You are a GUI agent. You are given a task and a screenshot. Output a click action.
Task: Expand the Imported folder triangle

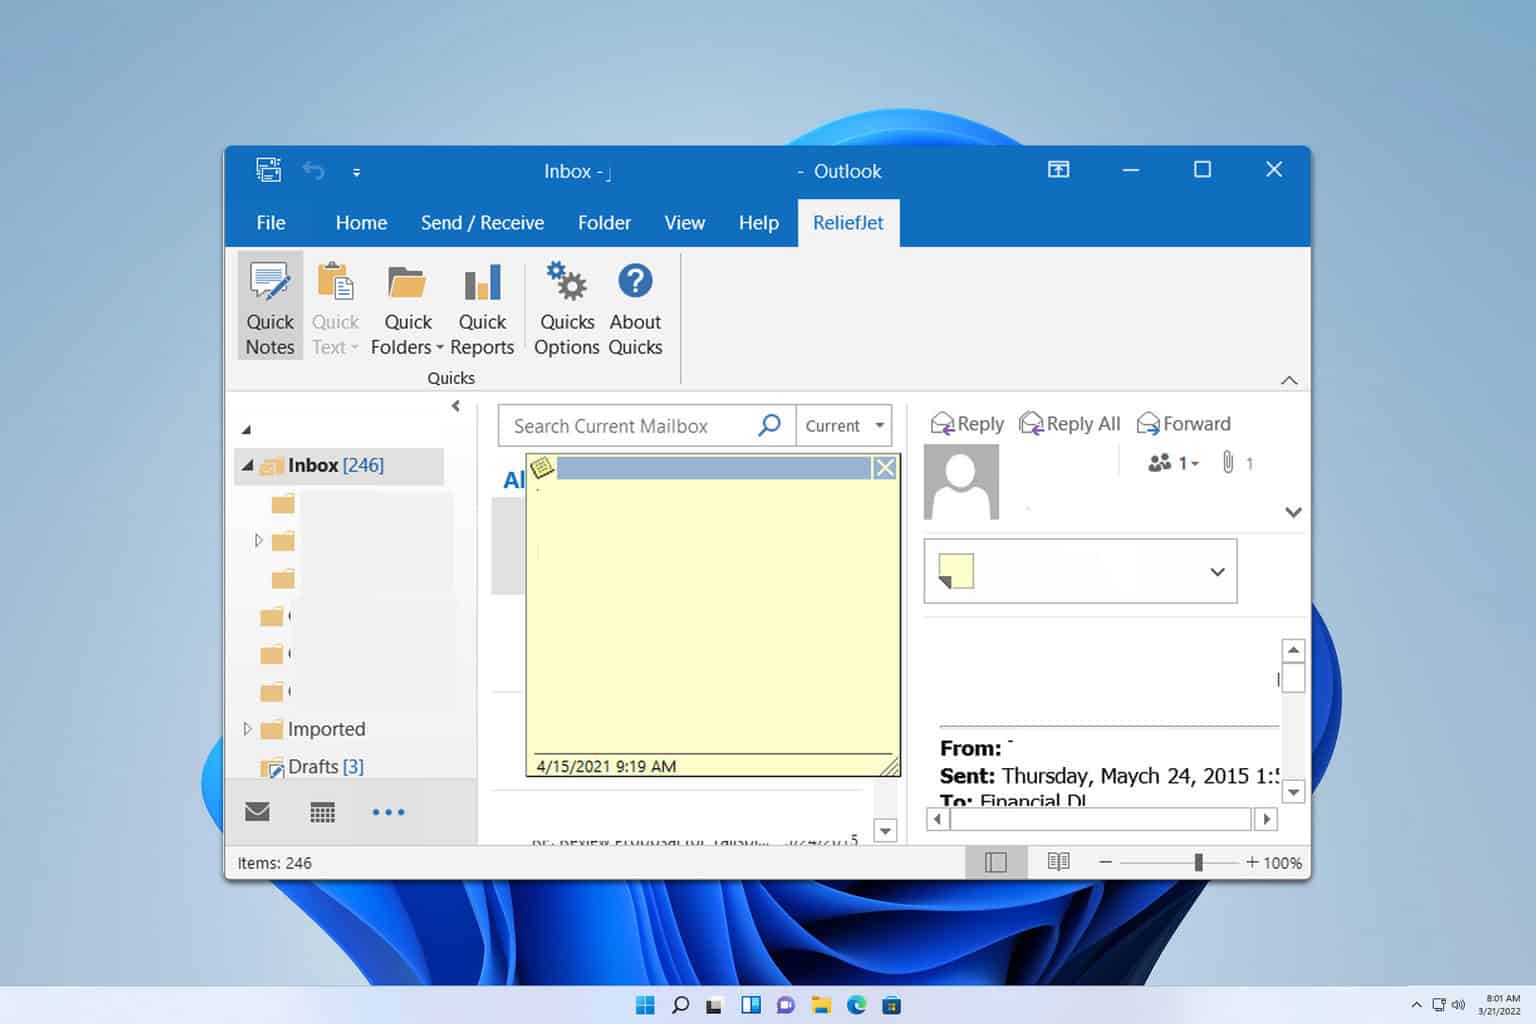tap(247, 729)
